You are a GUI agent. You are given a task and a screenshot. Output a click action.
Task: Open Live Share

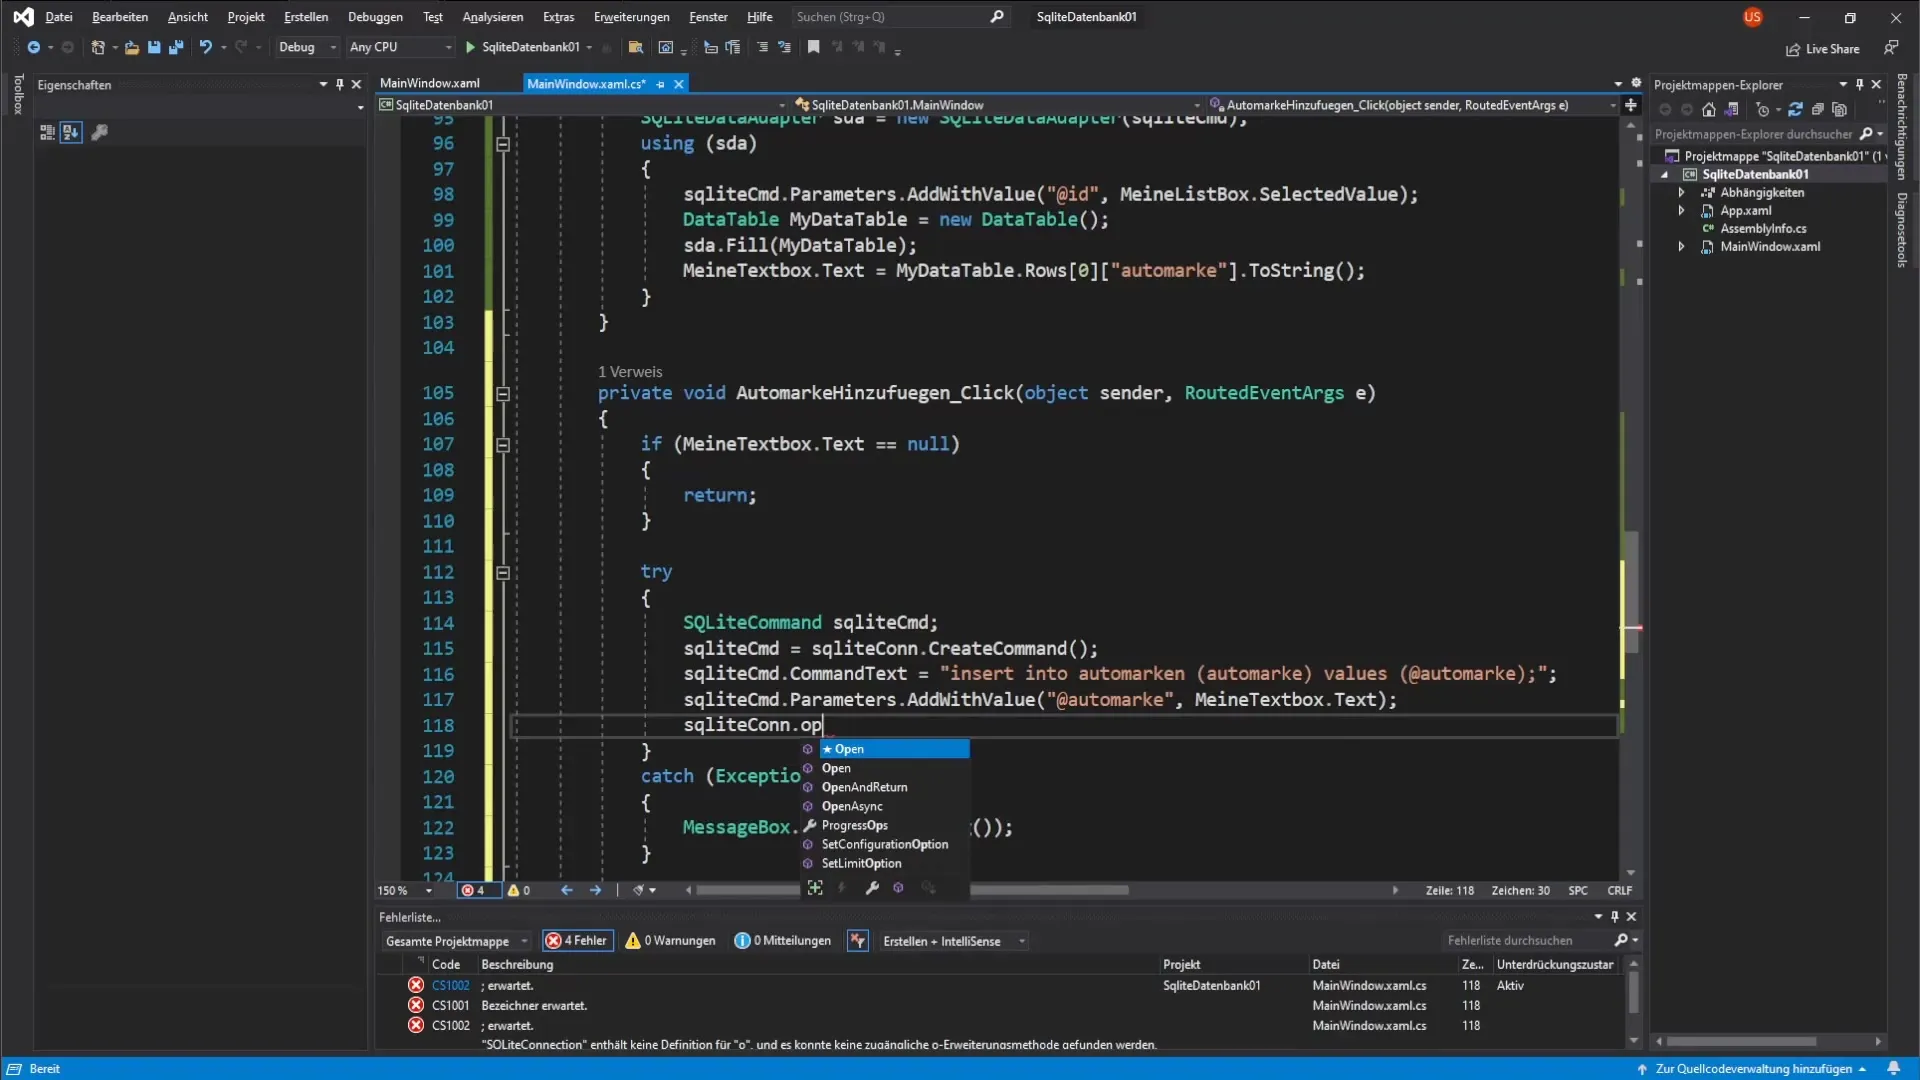(x=1823, y=49)
